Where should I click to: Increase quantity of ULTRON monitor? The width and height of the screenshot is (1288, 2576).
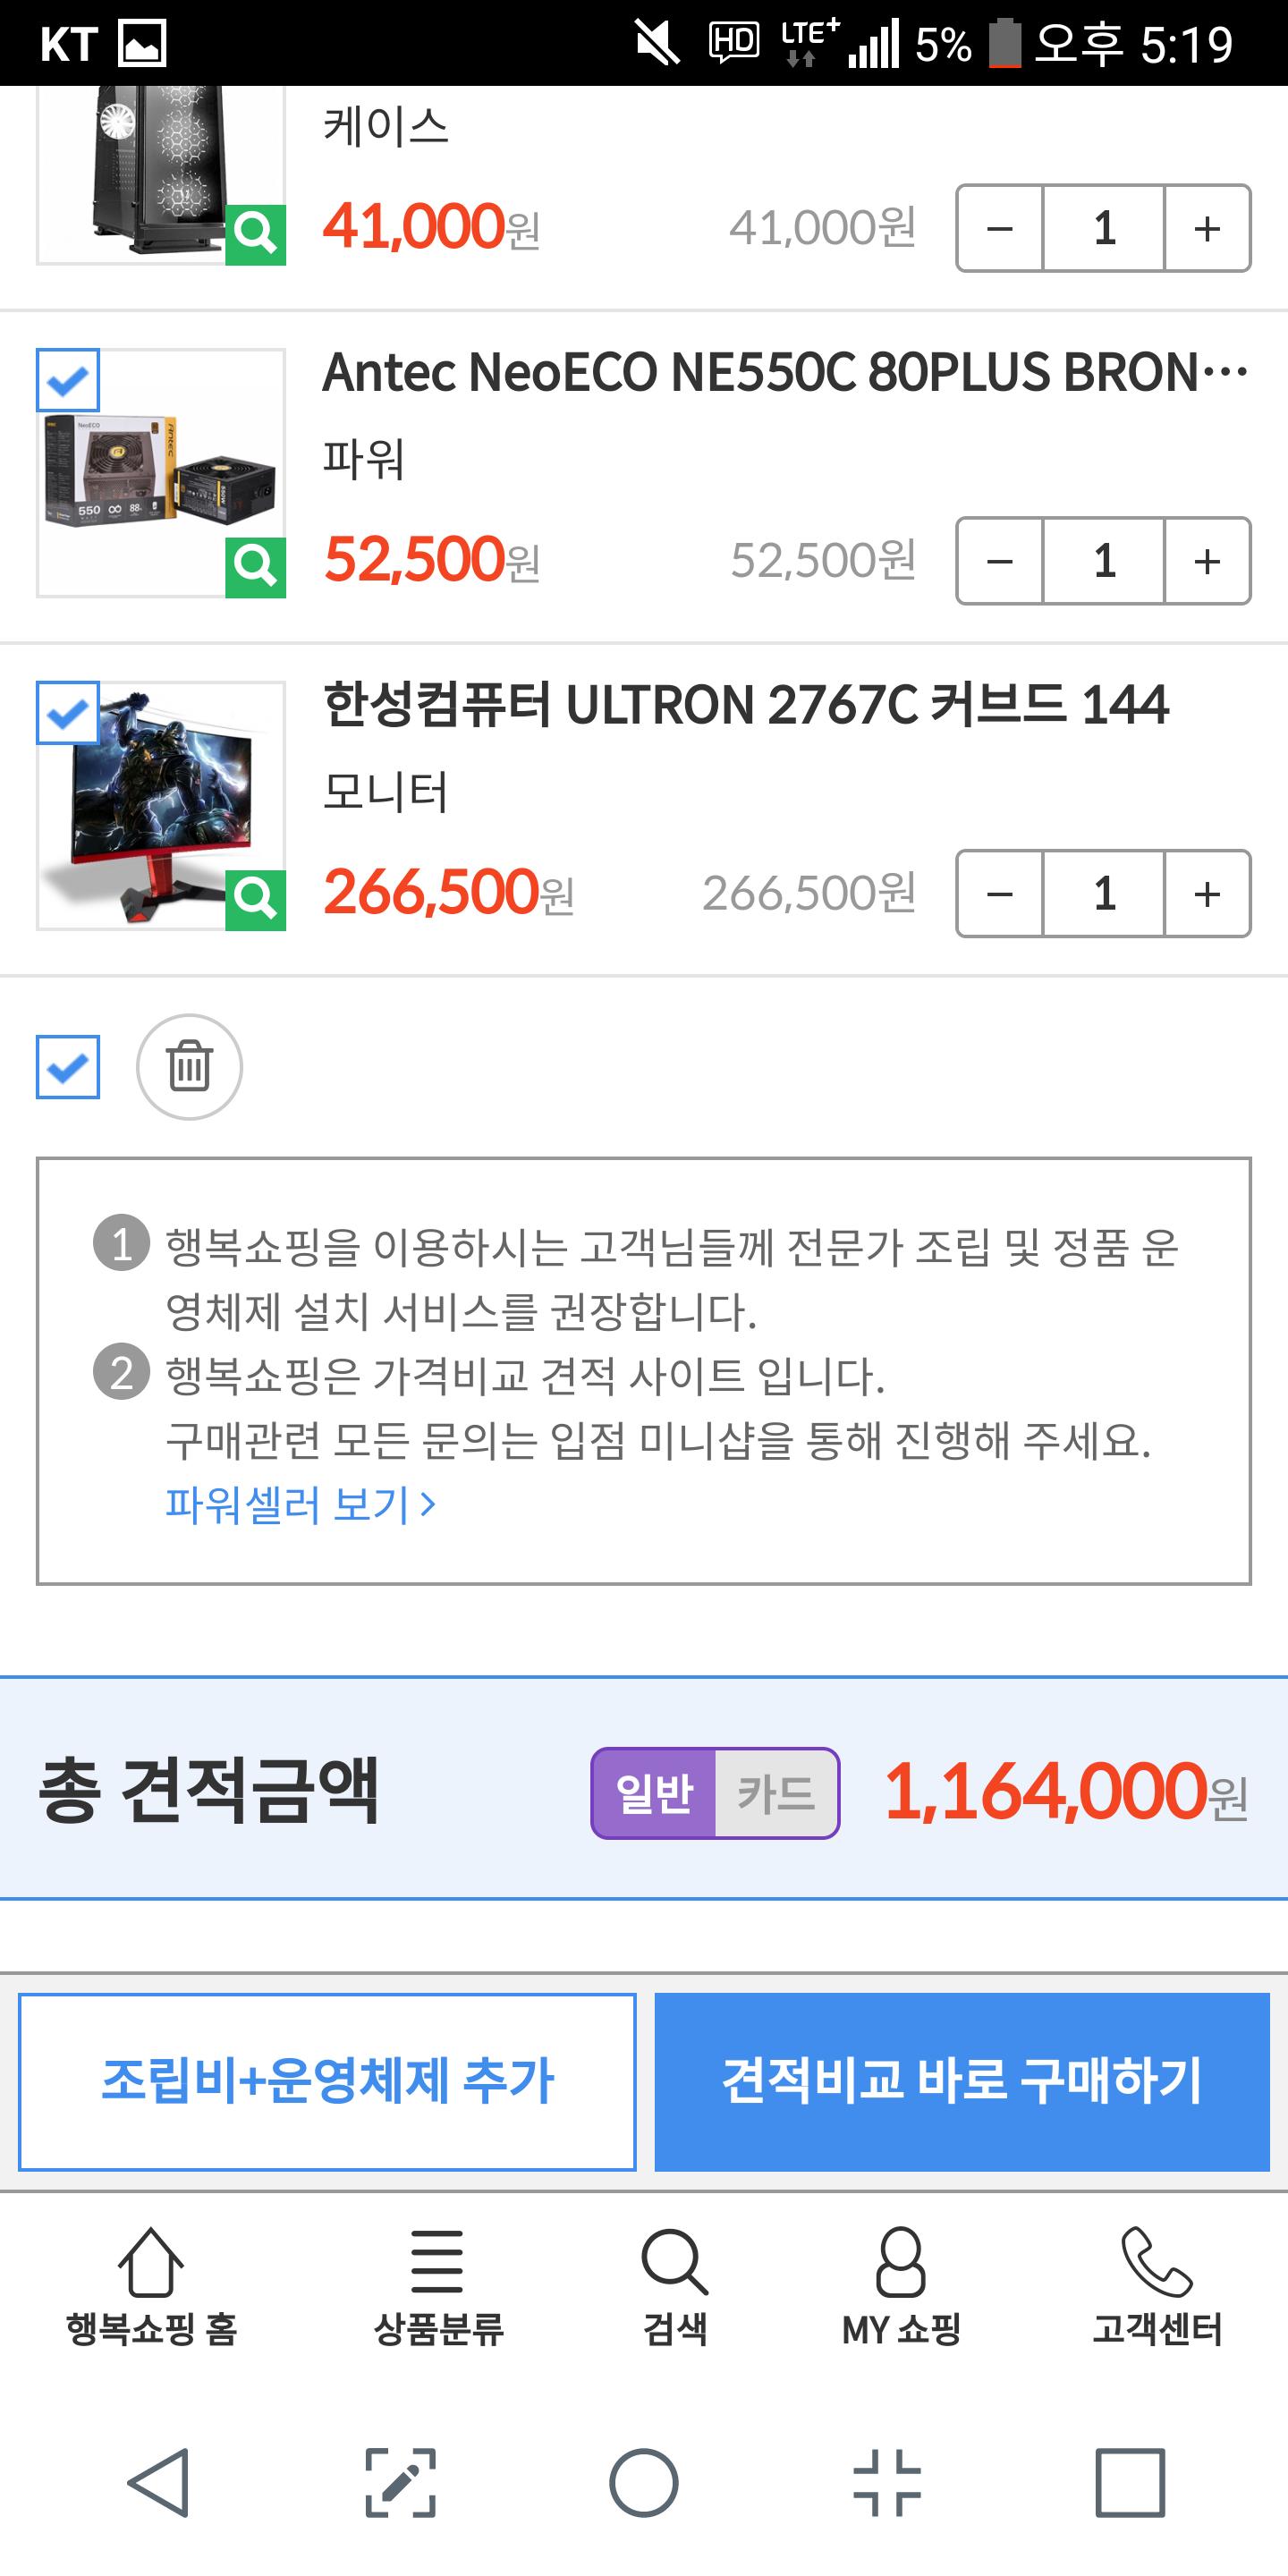coord(1207,894)
